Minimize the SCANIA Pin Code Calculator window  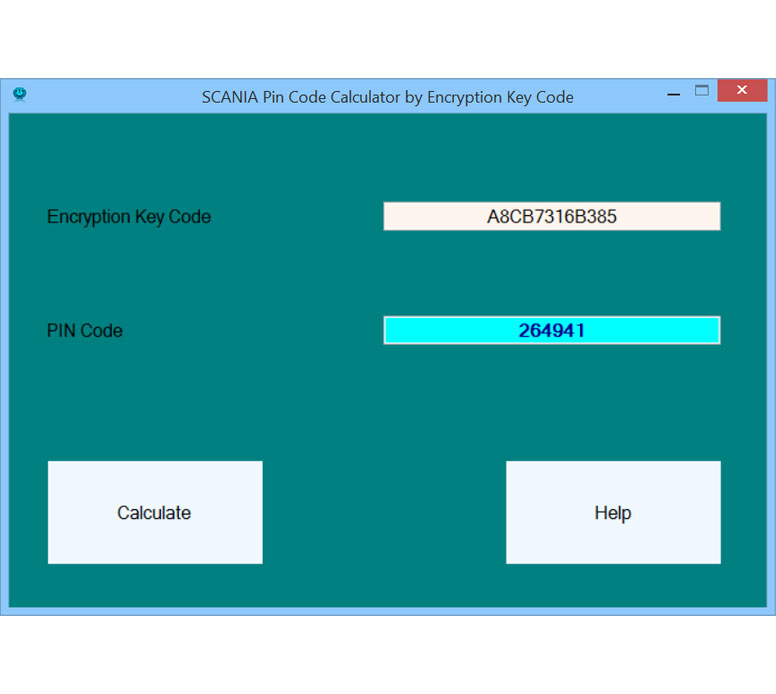coord(673,92)
